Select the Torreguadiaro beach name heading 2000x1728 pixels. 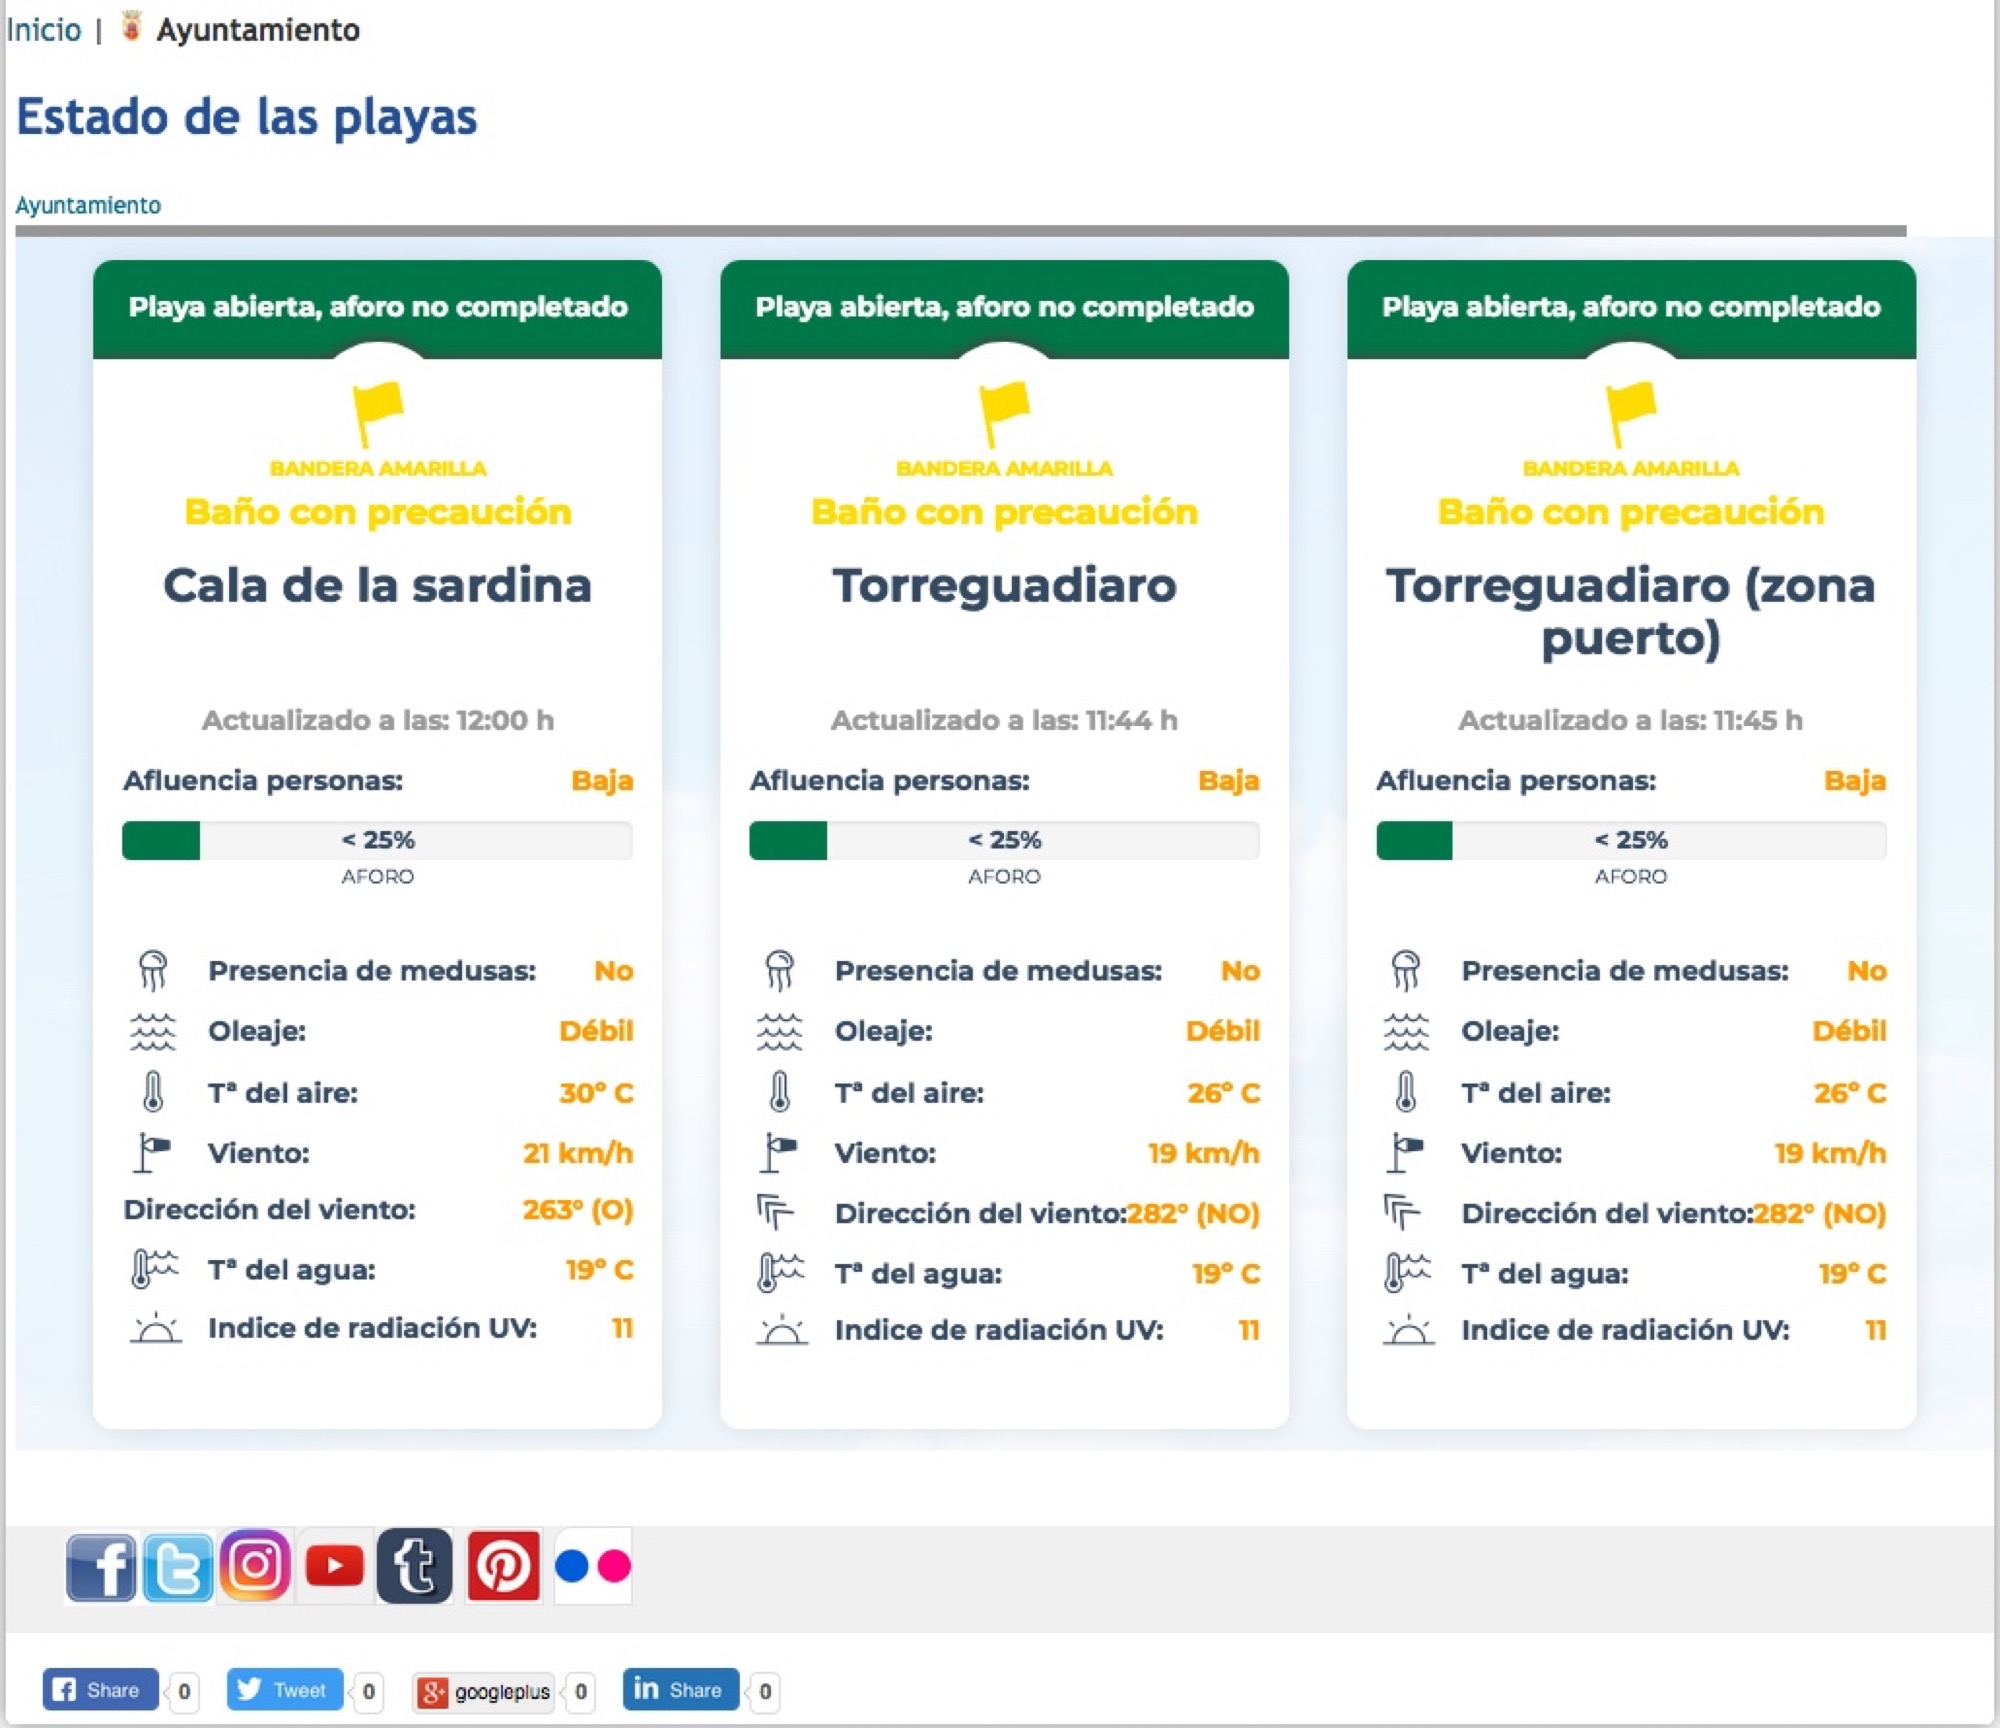[1004, 585]
